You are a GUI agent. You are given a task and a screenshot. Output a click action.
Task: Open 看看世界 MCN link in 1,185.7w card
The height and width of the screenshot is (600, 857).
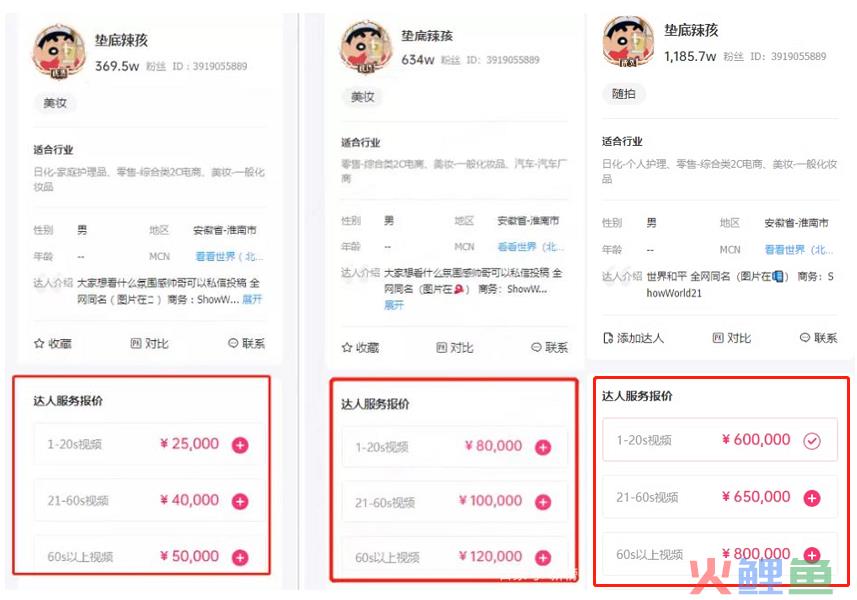click(x=799, y=250)
